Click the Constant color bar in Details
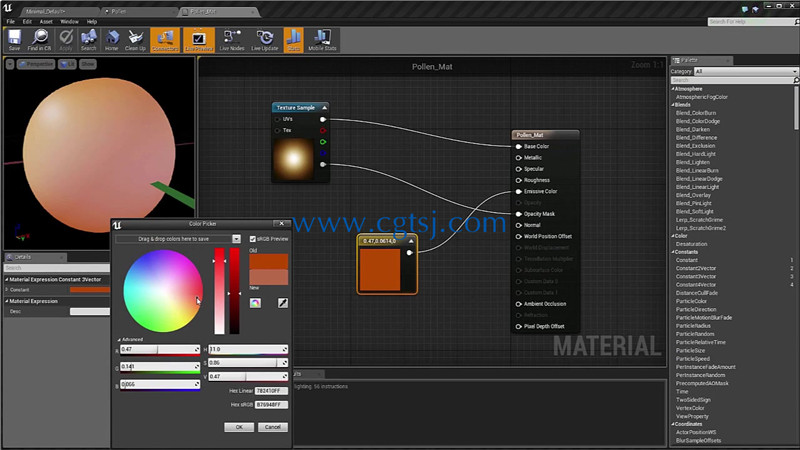 click(90, 290)
